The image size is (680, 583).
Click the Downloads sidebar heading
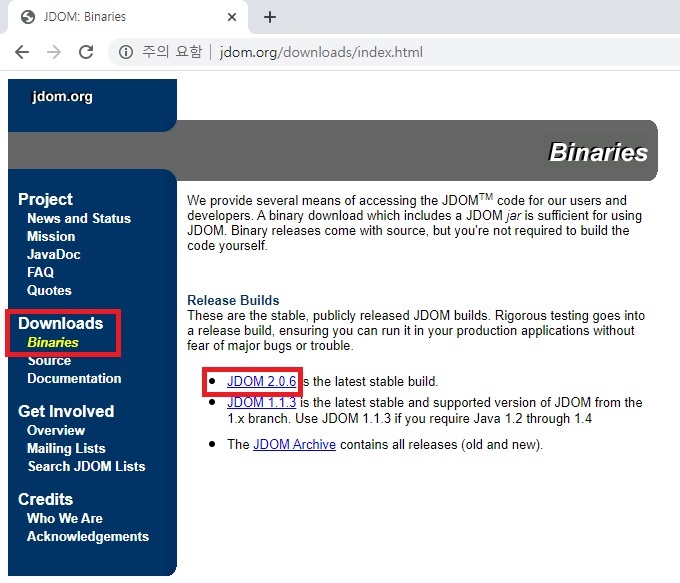[x=61, y=324]
